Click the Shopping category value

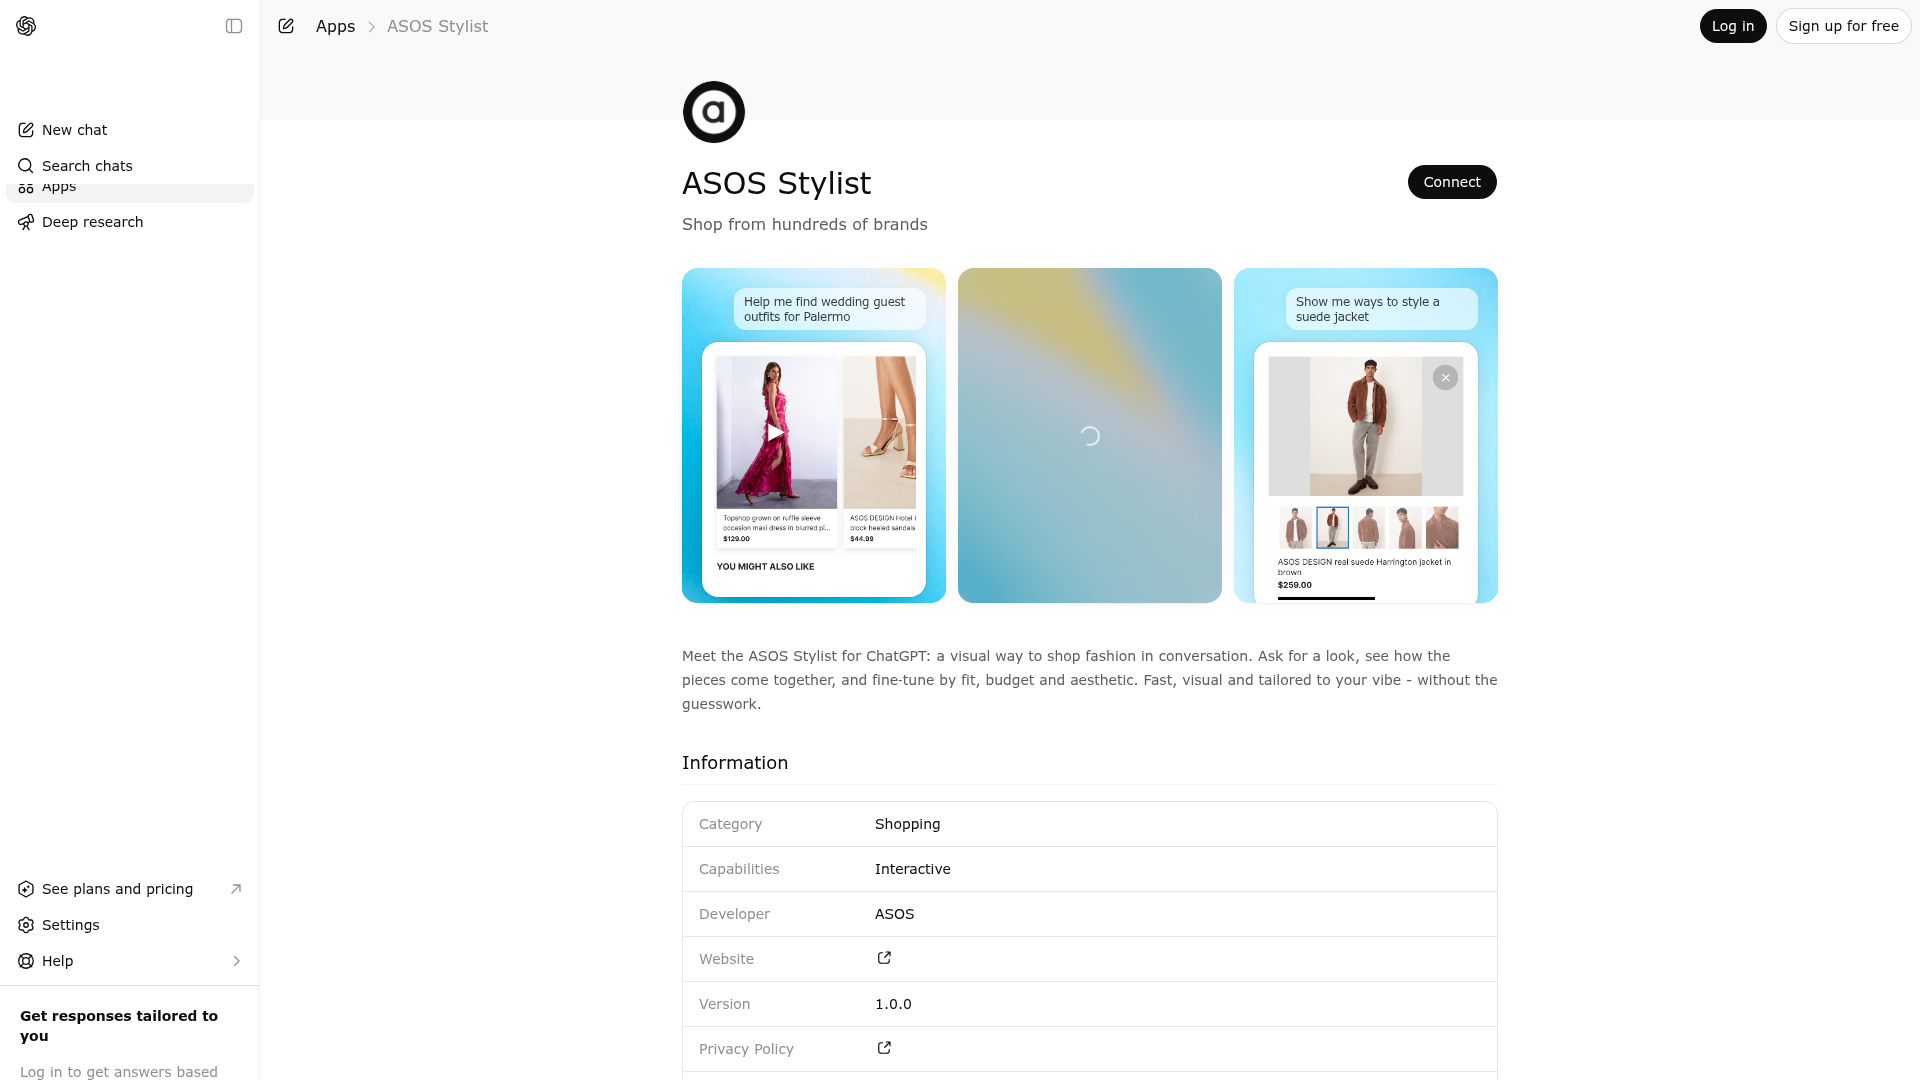click(x=907, y=824)
